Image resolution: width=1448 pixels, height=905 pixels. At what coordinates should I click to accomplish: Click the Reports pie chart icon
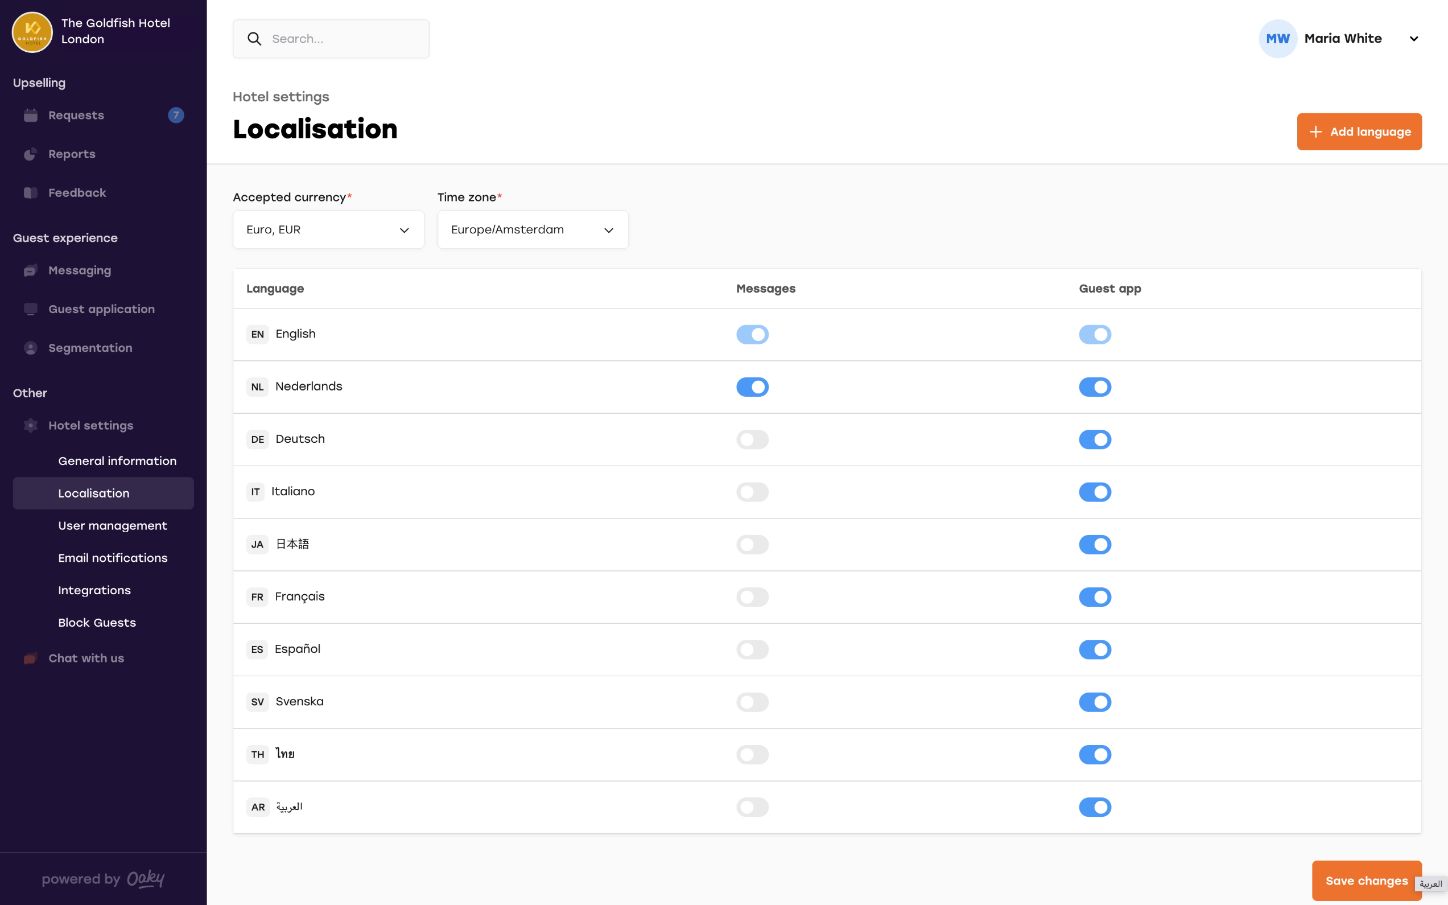pyautogui.click(x=31, y=154)
